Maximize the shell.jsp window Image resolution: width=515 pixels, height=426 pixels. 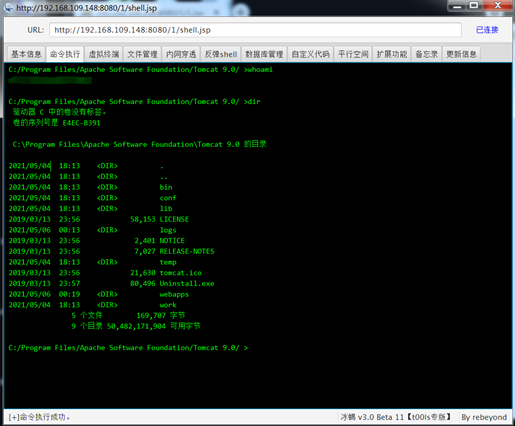point(474,6)
